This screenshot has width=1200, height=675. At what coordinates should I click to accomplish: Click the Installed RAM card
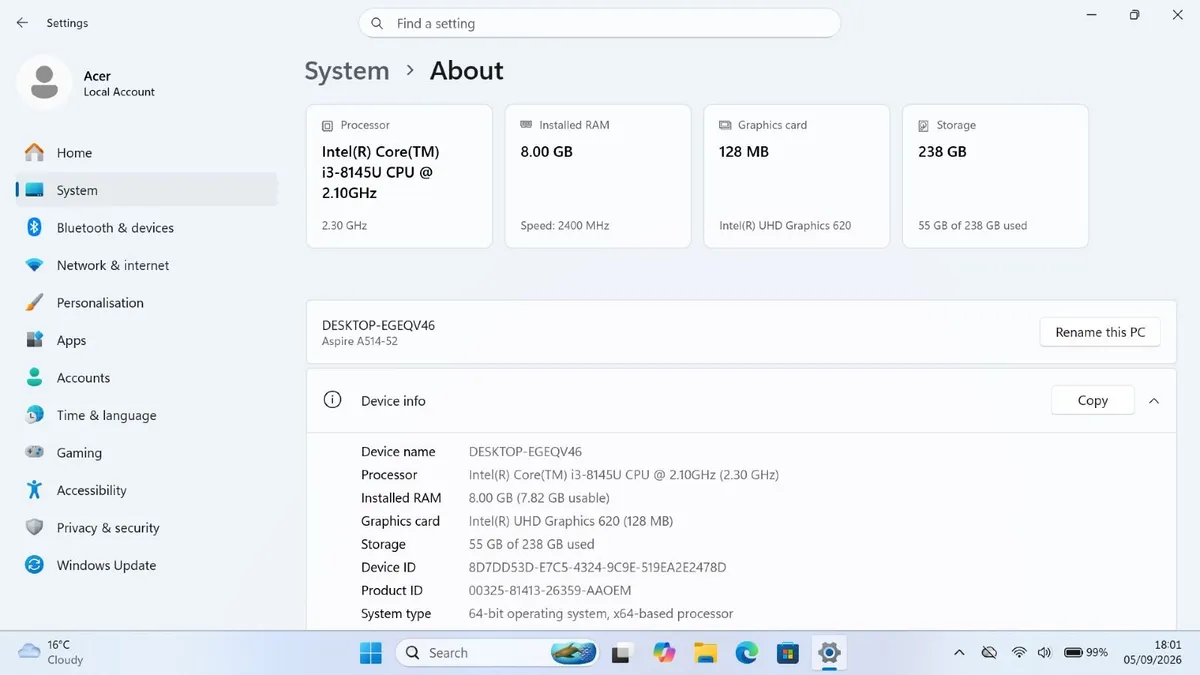point(598,176)
